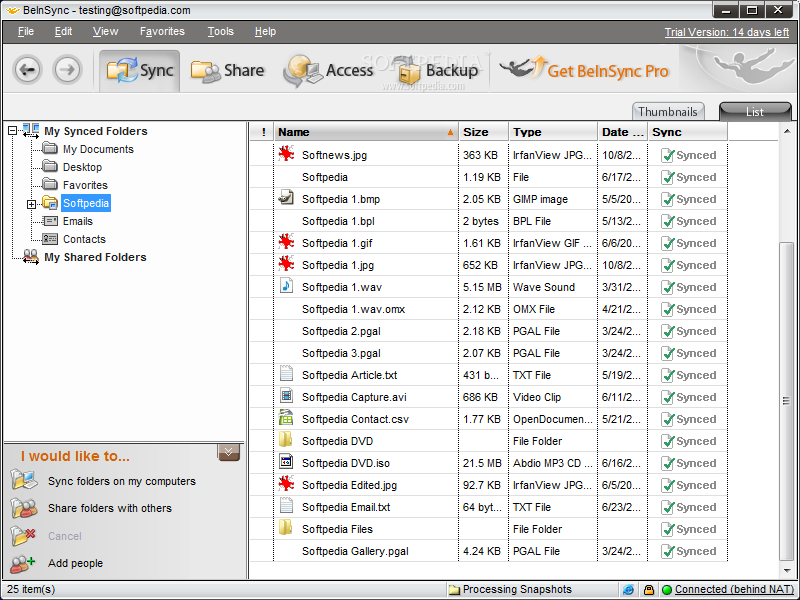Collapse My Synced Folders tree node
Image resolution: width=800 pixels, height=600 pixels.
(13, 131)
